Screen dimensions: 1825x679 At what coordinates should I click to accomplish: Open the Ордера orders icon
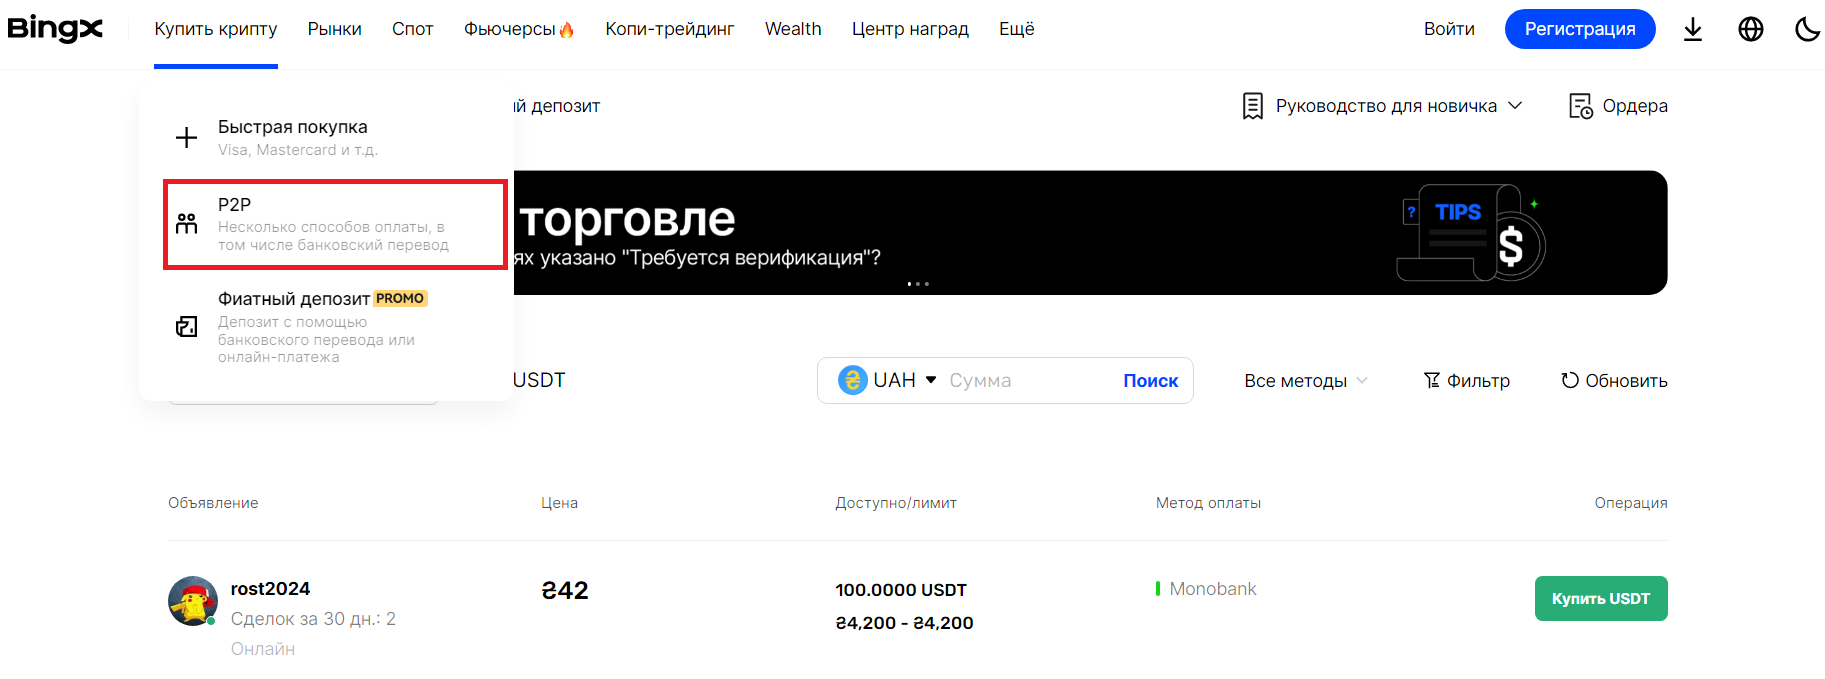click(1580, 106)
